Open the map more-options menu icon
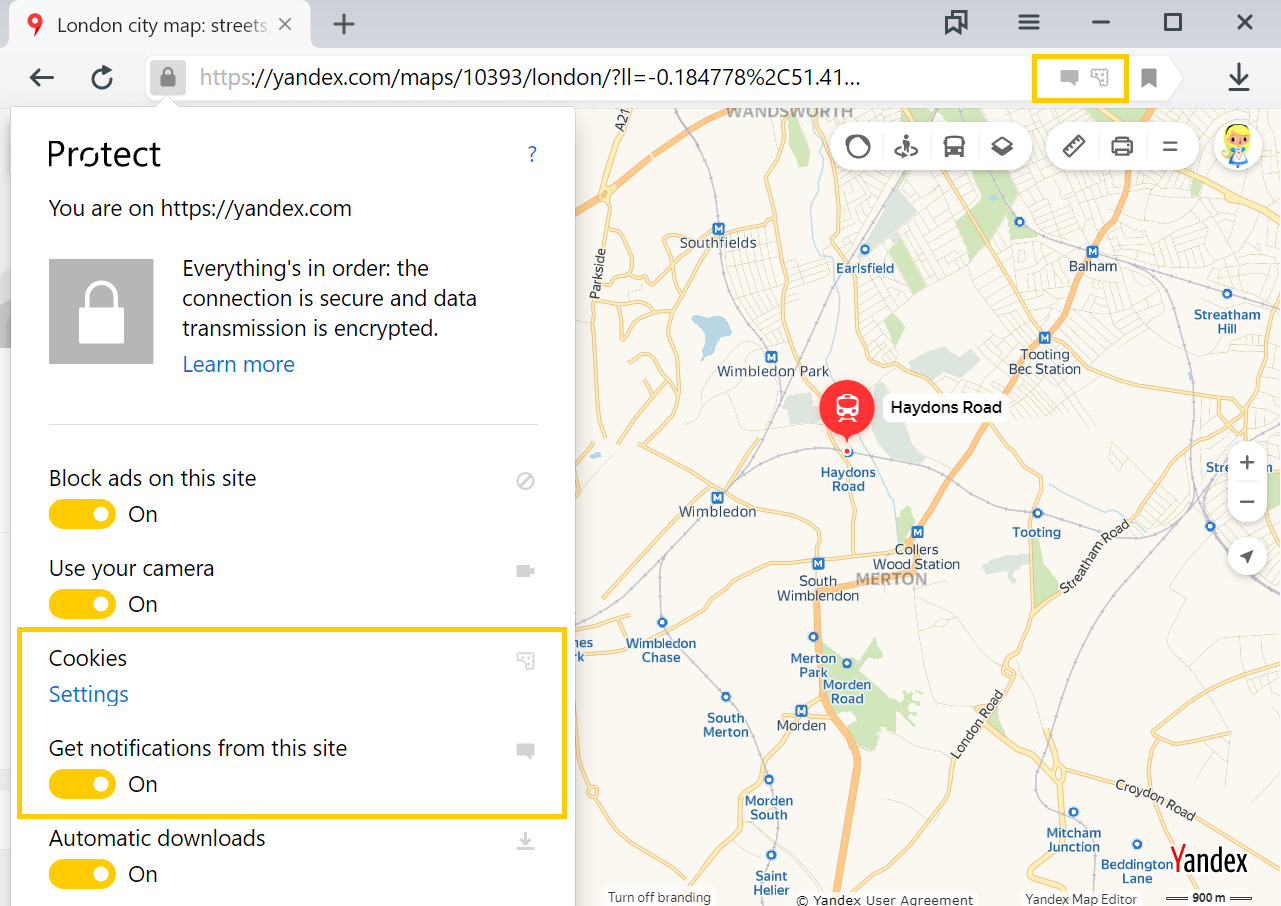This screenshot has width=1281, height=906. 1169,147
